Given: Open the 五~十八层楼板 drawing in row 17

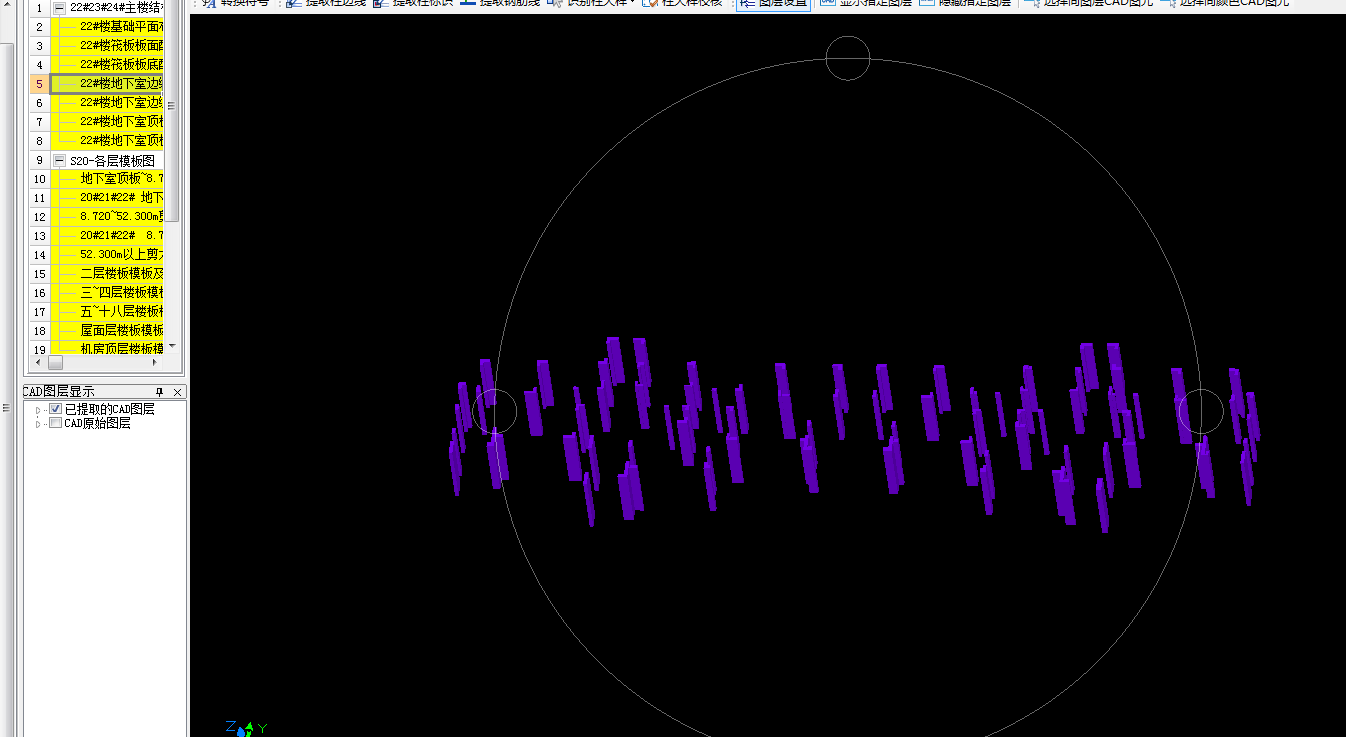Looking at the screenshot, I should click(107, 311).
